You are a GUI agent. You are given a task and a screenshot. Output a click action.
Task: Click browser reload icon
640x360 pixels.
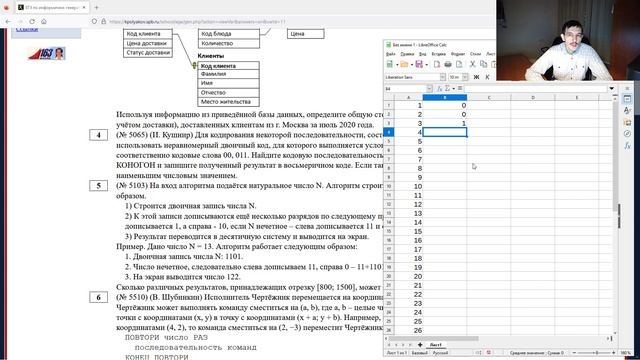click(x=32, y=21)
